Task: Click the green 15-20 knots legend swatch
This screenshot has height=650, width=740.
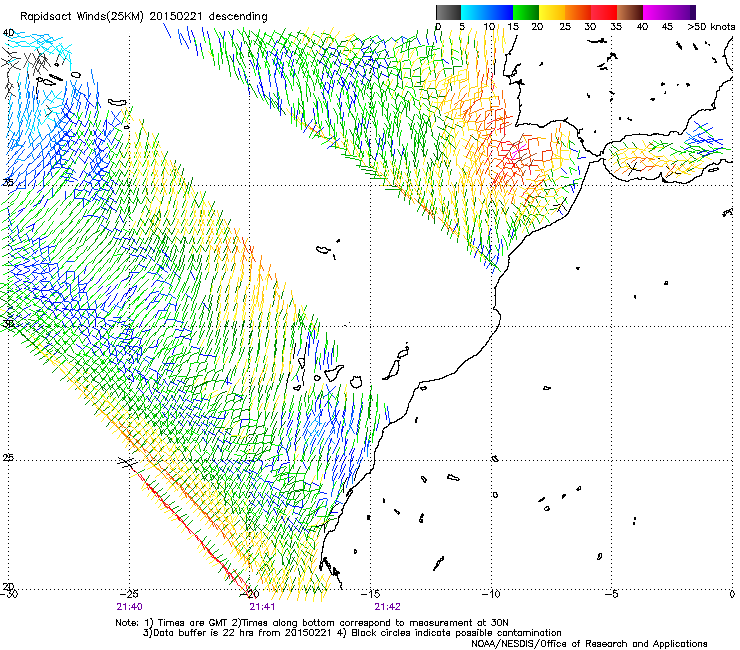Action: point(526,12)
